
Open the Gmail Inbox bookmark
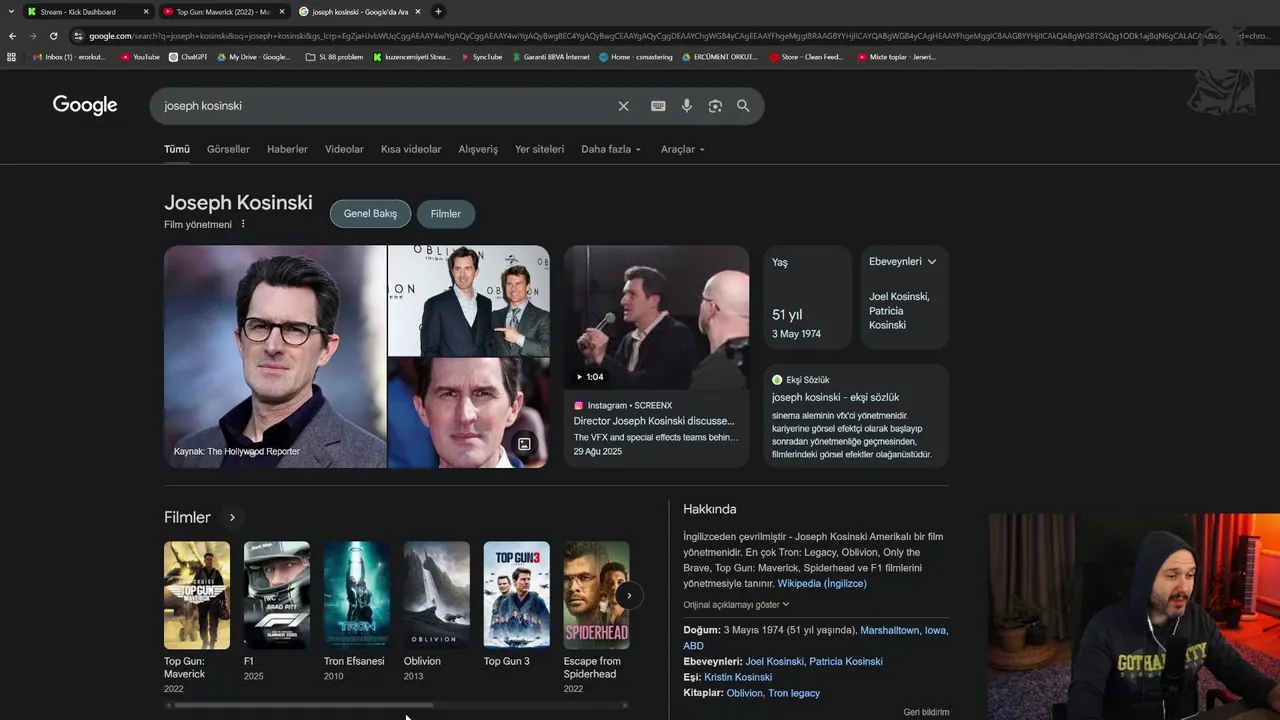(68, 57)
